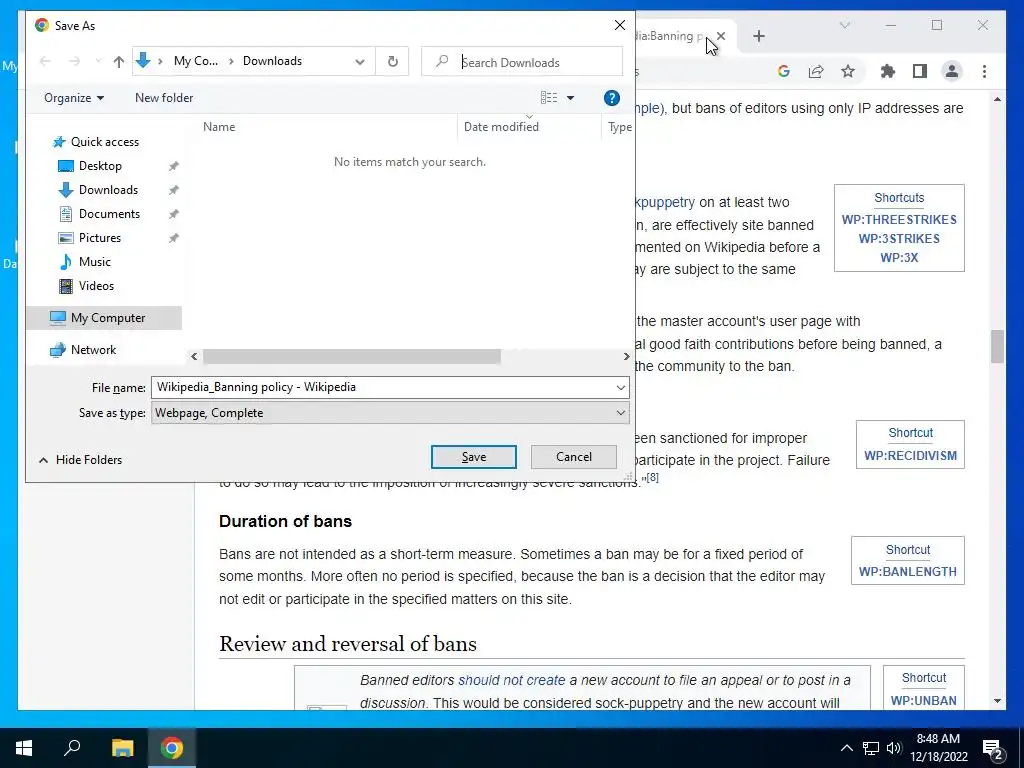Click My Co... in address breadcrumb
The height and width of the screenshot is (768, 1024).
coord(196,61)
